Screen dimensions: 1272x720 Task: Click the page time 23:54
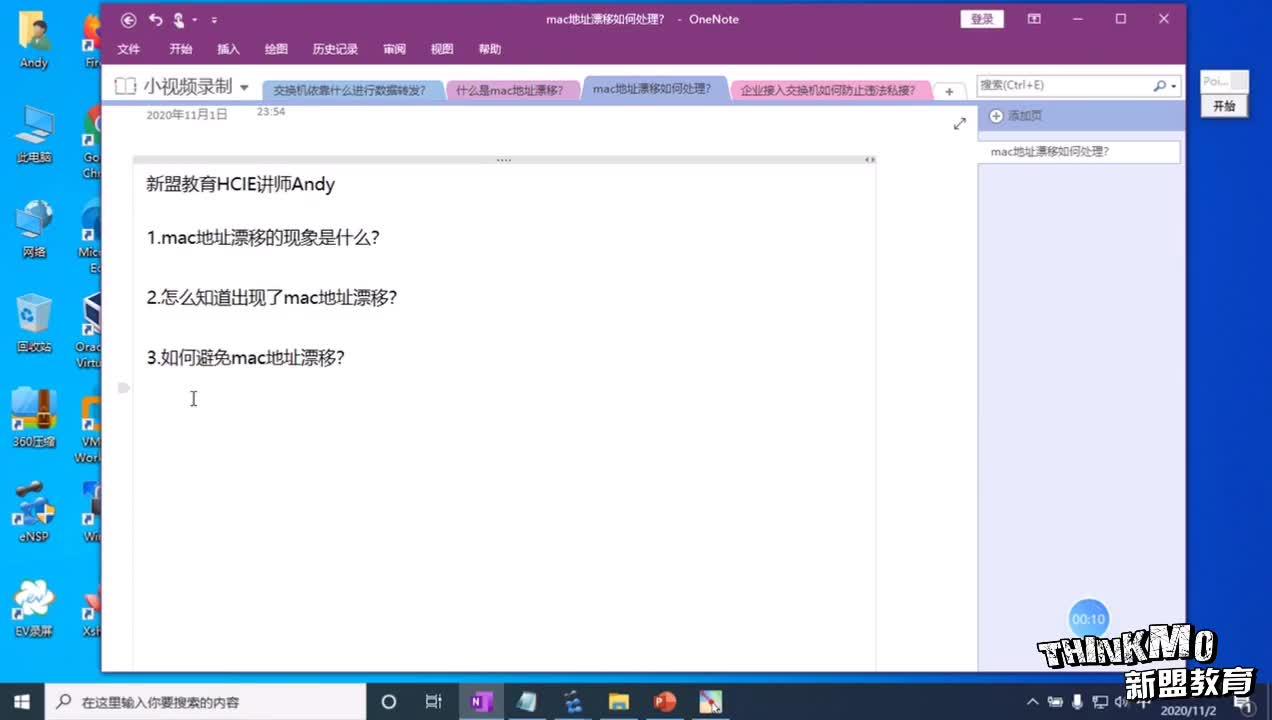coord(271,112)
